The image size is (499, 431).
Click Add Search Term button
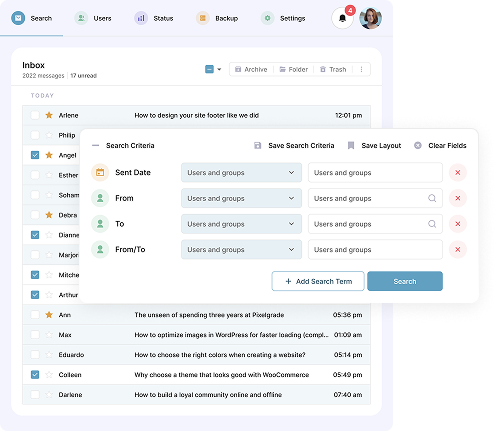(x=318, y=281)
